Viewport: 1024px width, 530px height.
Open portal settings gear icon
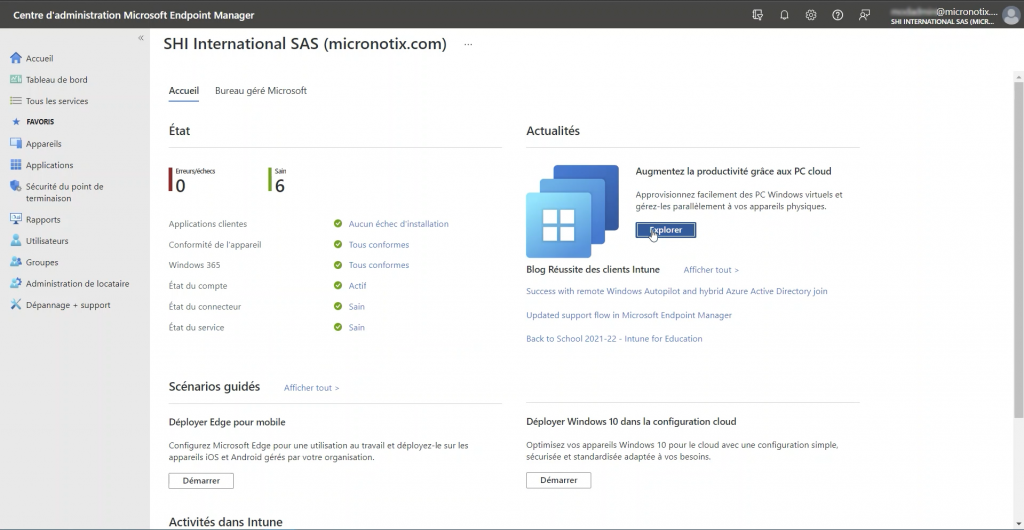[810, 14]
